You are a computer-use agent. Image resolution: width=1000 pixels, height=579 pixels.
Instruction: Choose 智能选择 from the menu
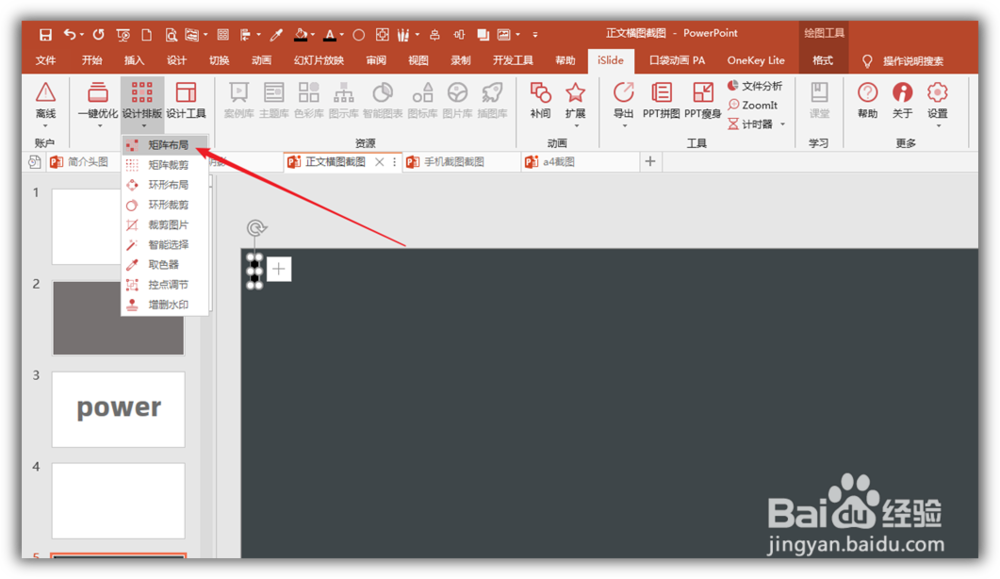tap(165, 244)
